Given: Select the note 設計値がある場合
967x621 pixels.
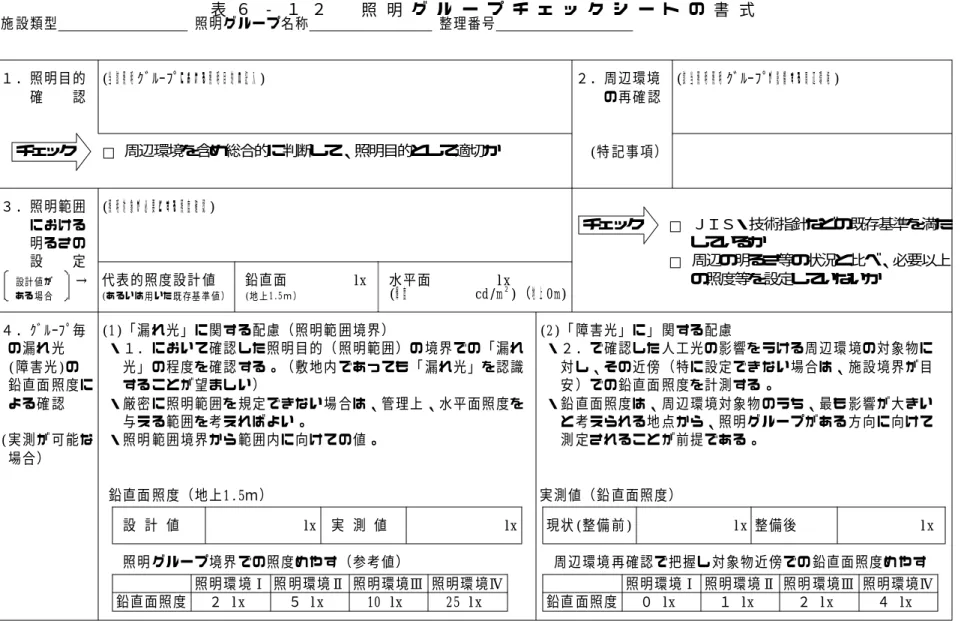Looking at the screenshot, I should pyautogui.click(x=34, y=288).
